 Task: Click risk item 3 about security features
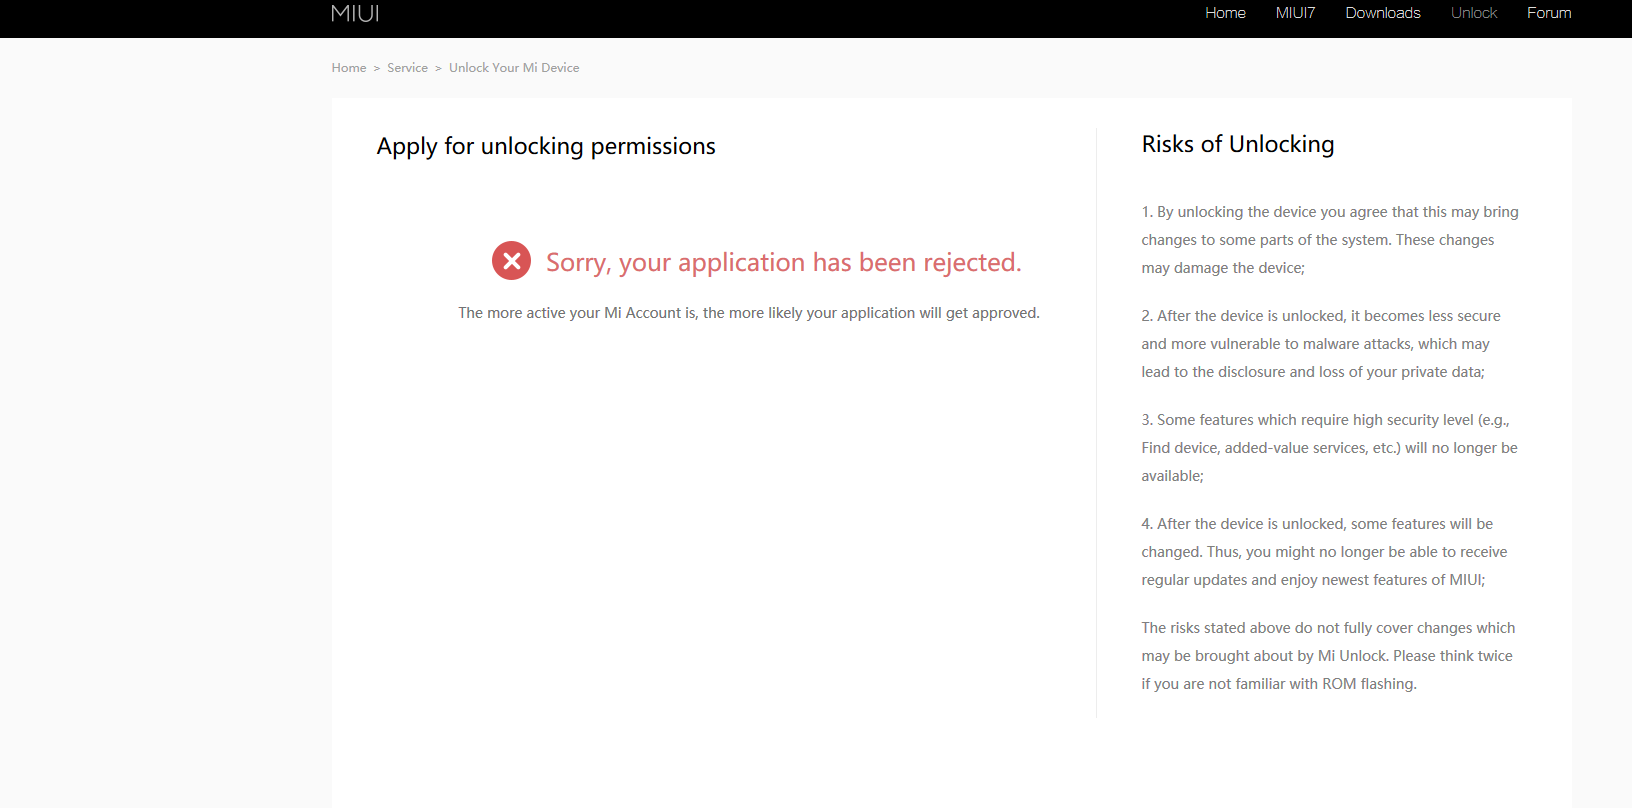[x=1329, y=448]
